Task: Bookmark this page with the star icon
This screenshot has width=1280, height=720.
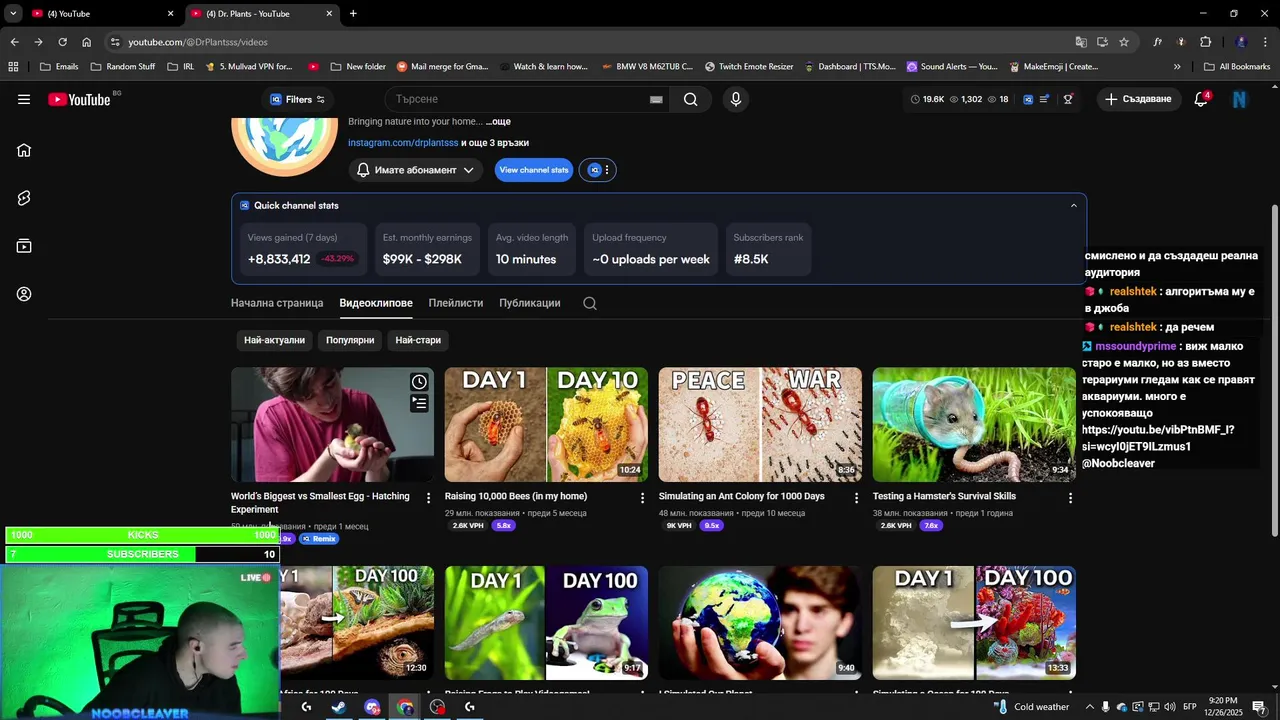Action: [x=1124, y=42]
